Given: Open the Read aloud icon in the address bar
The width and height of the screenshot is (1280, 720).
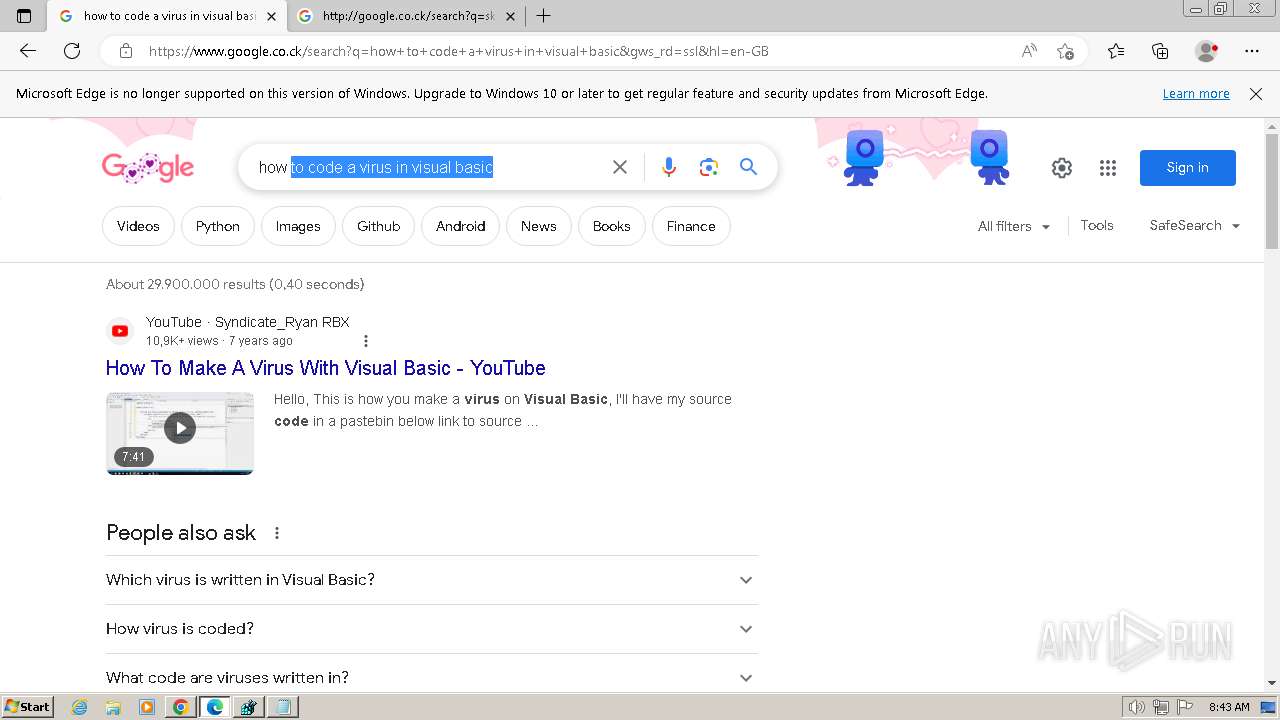Looking at the screenshot, I should [1029, 51].
